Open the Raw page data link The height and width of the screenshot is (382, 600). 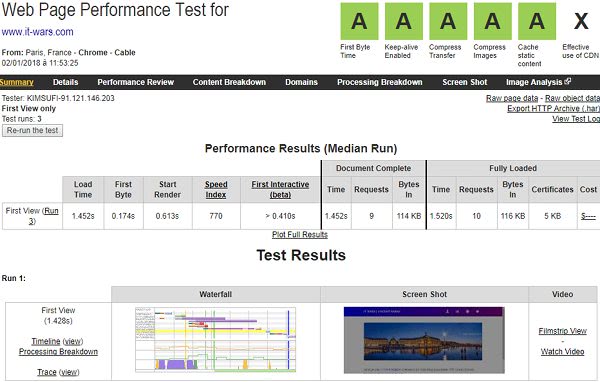click(512, 98)
